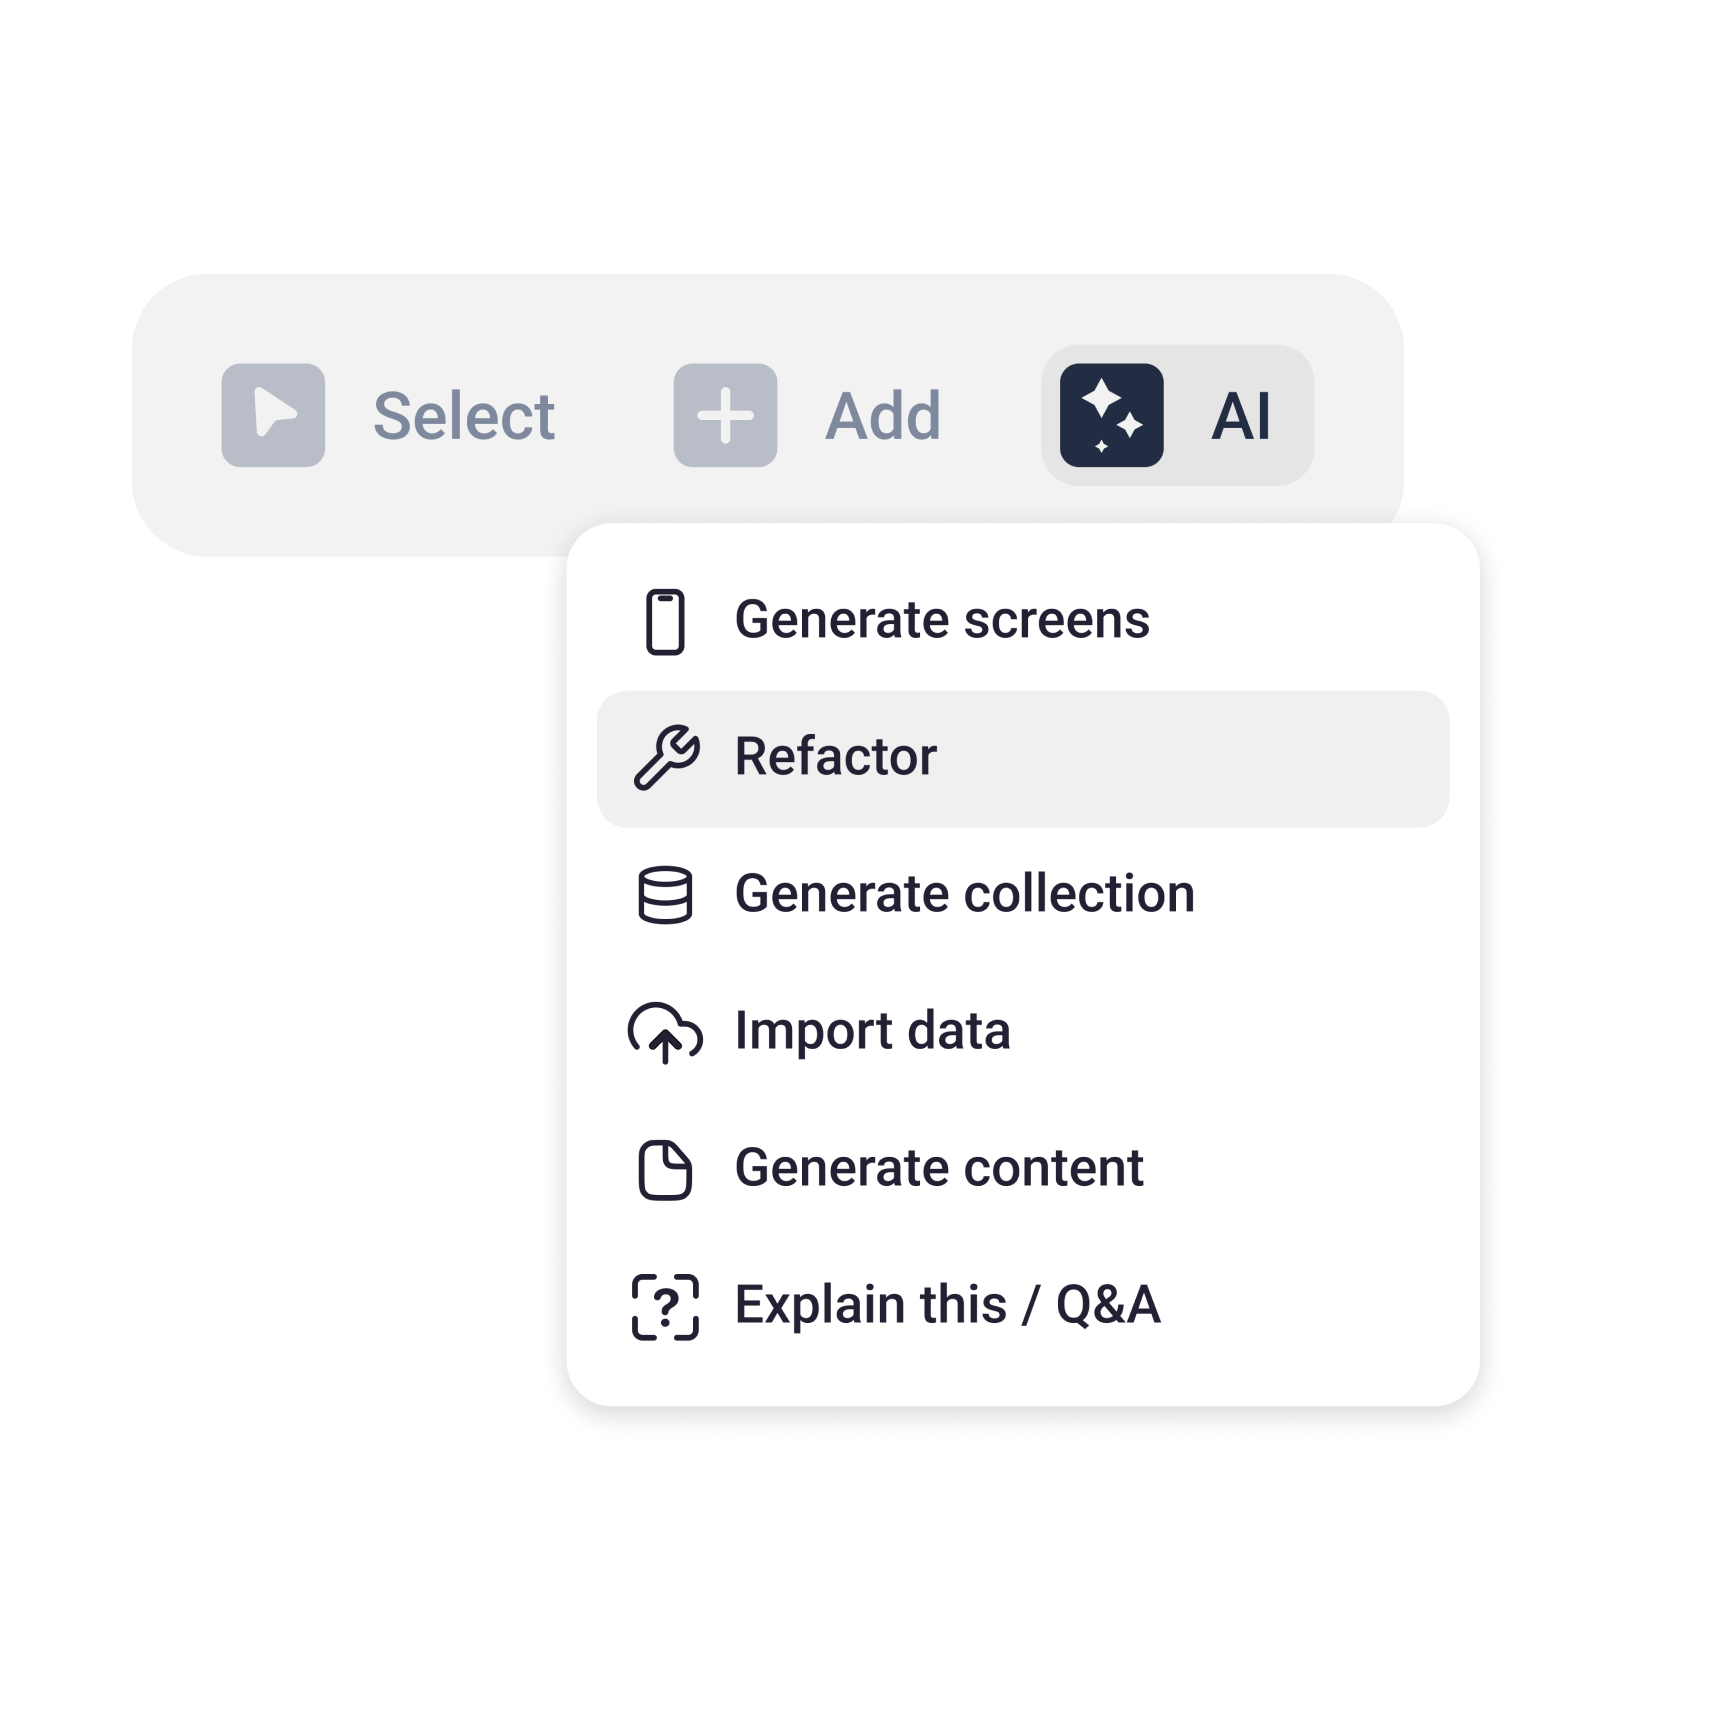Click the wrench icon beside Refactor
This screenshot has height=1720, width=1720.
coord(667,758)
